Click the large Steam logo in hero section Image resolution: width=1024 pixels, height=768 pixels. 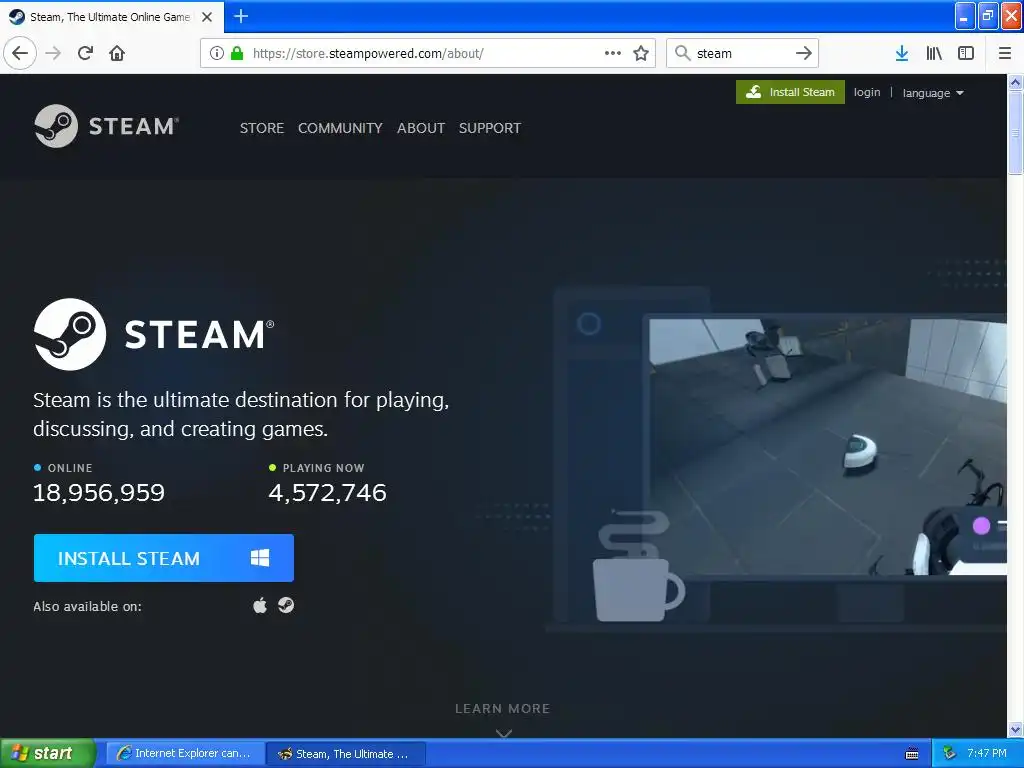pyautogui.click(x=154, y=334)
